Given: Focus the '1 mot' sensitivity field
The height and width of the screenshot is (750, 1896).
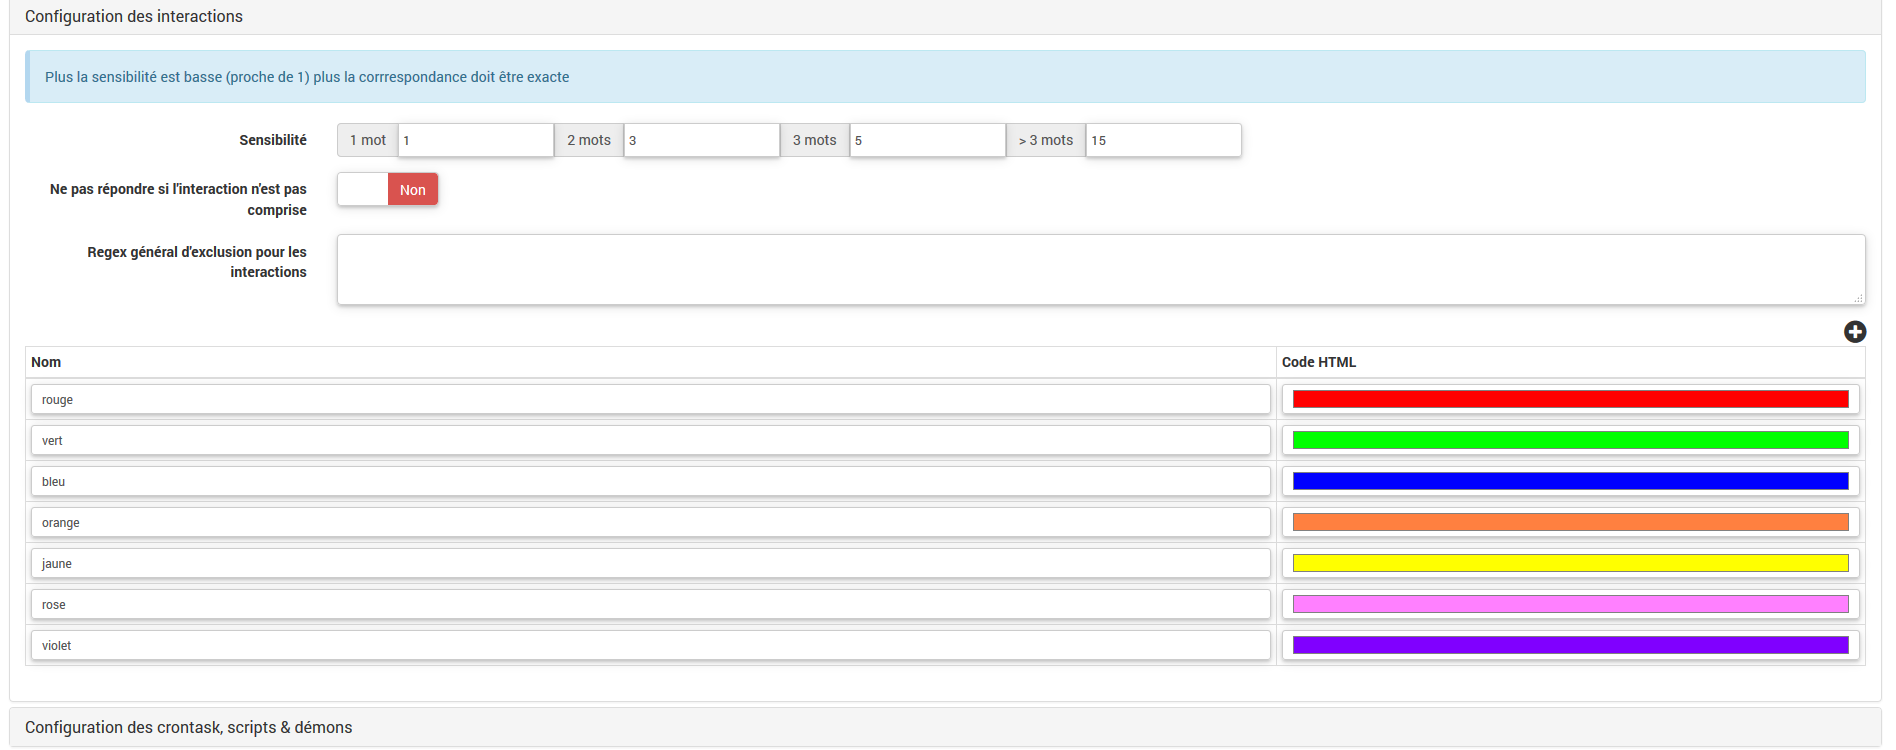Looking at the screenshot, I should tap(475, 141).
